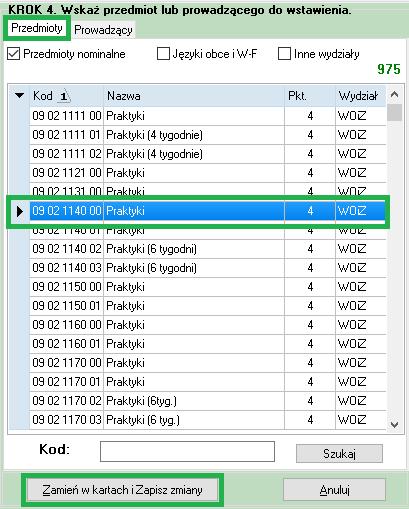Select highlighted row 09 02 1140 00 Praktyki
409x509 pixels.
tap(208, 211)
